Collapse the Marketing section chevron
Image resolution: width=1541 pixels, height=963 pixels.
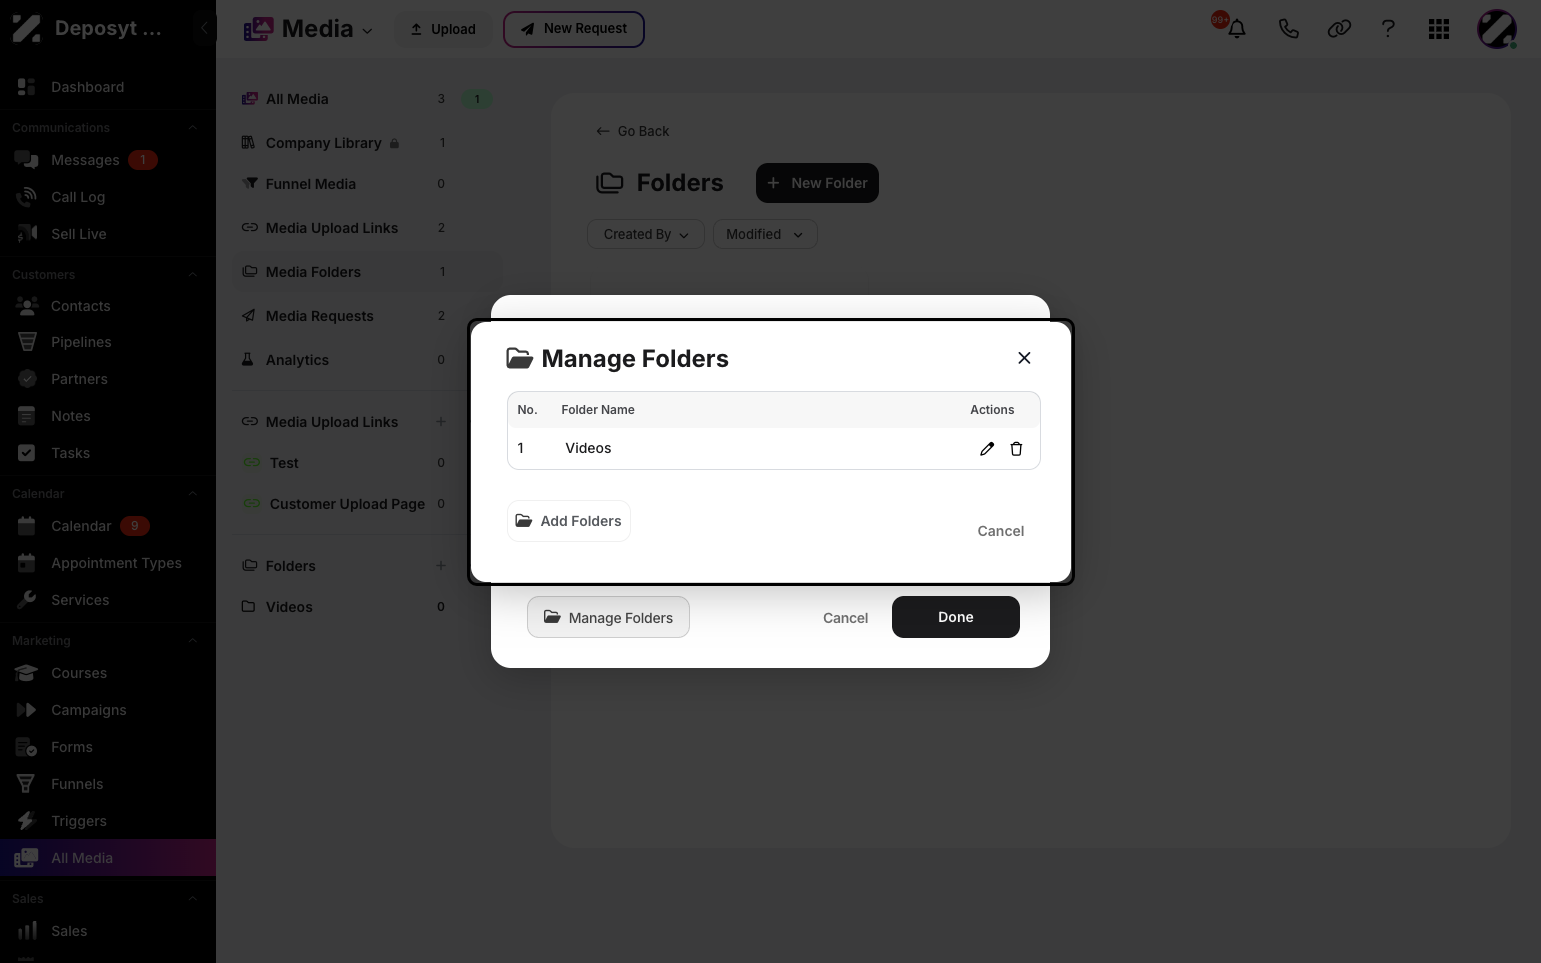pos(192,641)
